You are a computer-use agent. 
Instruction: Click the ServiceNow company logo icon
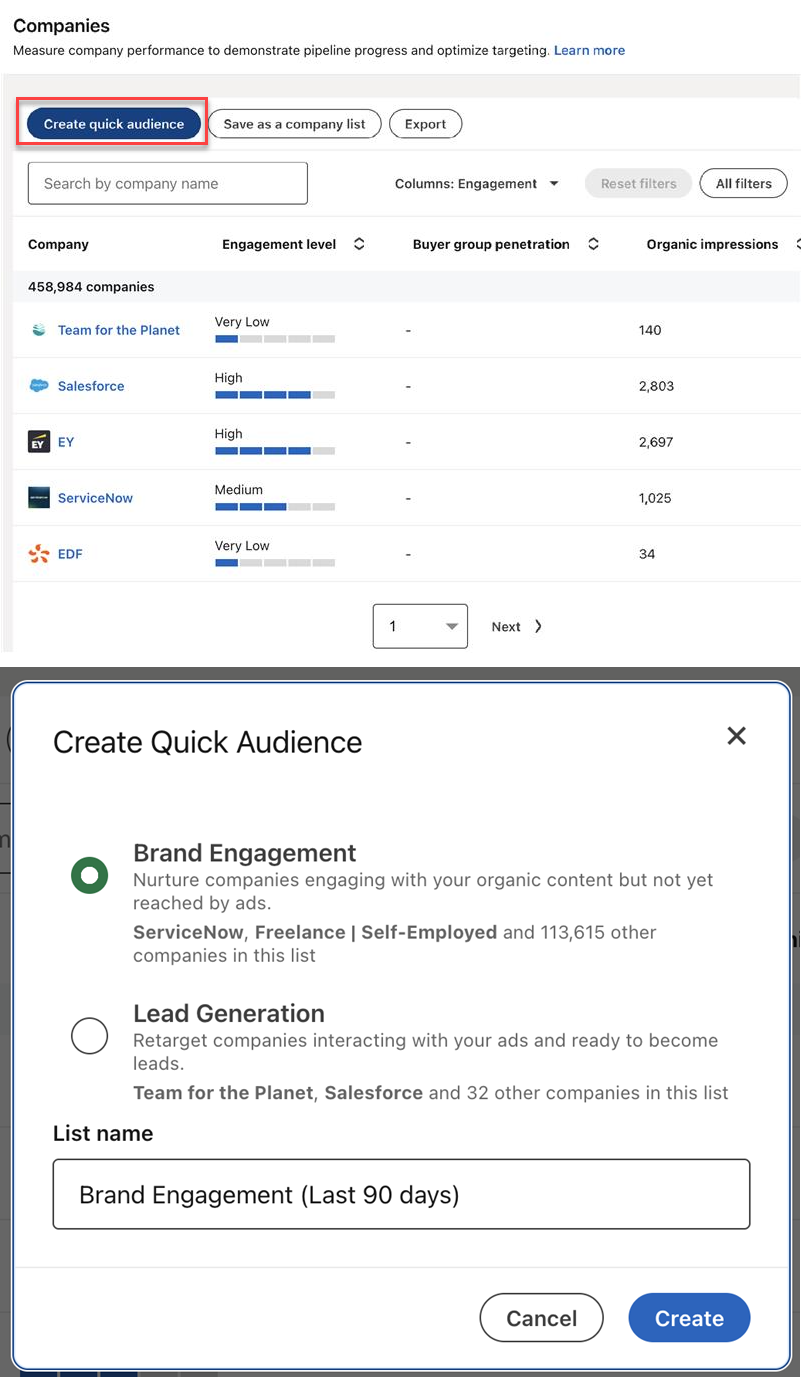[x=39, y=498]
